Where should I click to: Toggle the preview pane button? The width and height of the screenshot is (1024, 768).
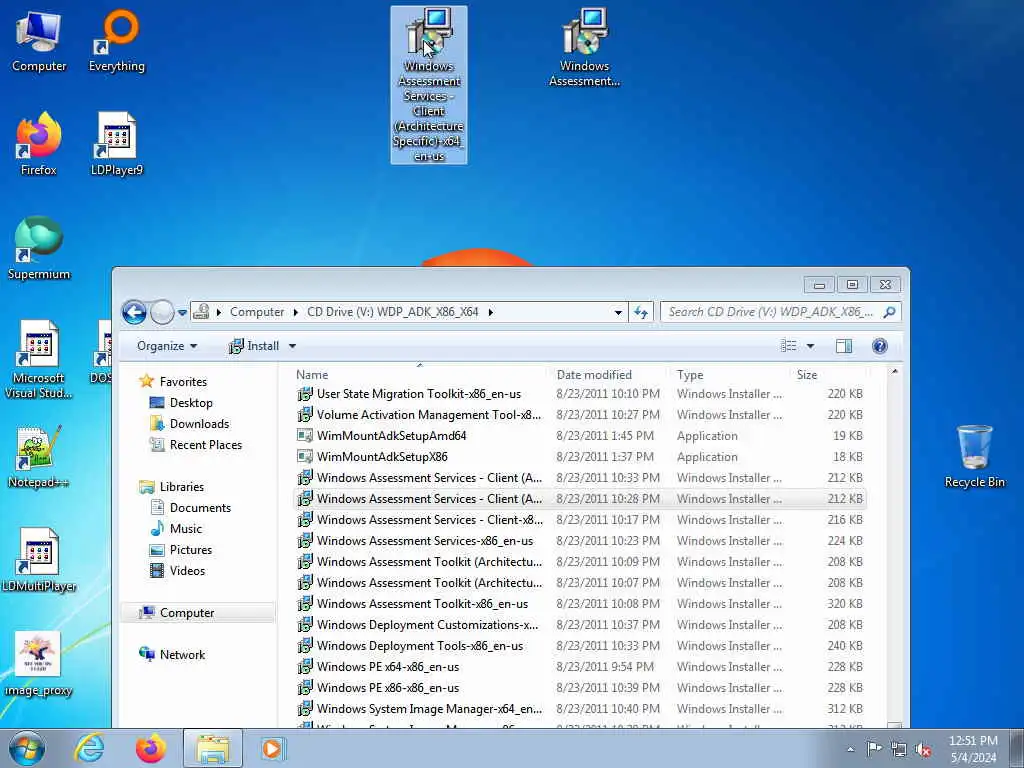[844, 346]
